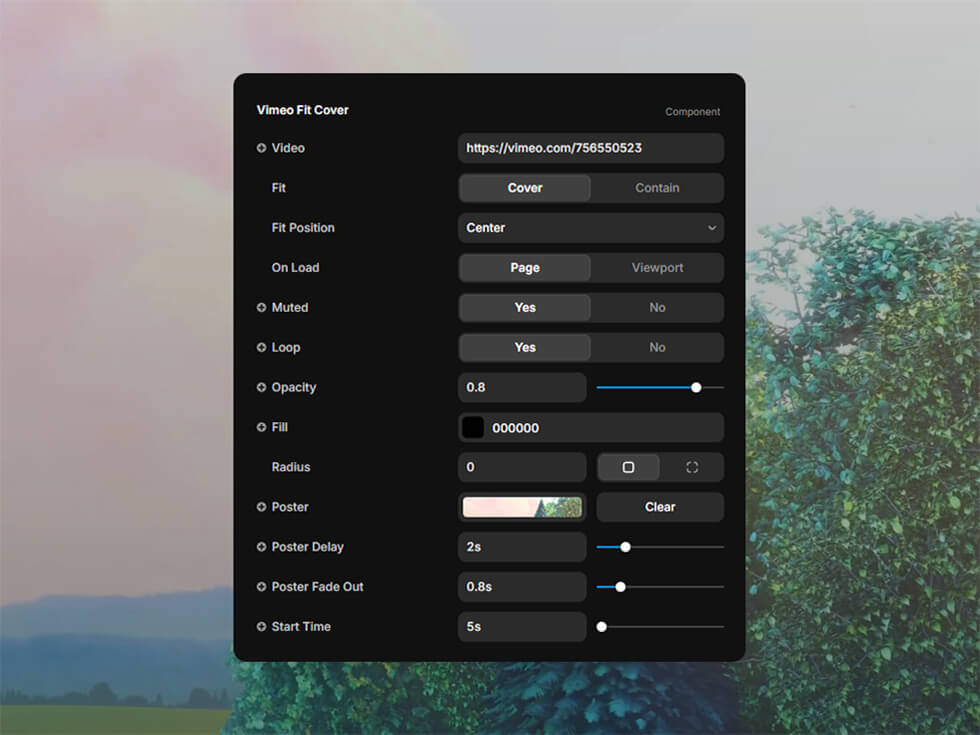980x735 pixels.
Task: Click the Component label in header
Action: pos(692,112)
